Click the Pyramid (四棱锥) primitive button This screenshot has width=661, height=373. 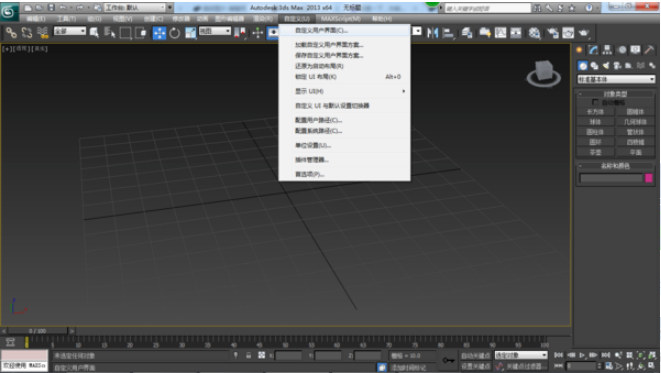[x=635, y=142]
